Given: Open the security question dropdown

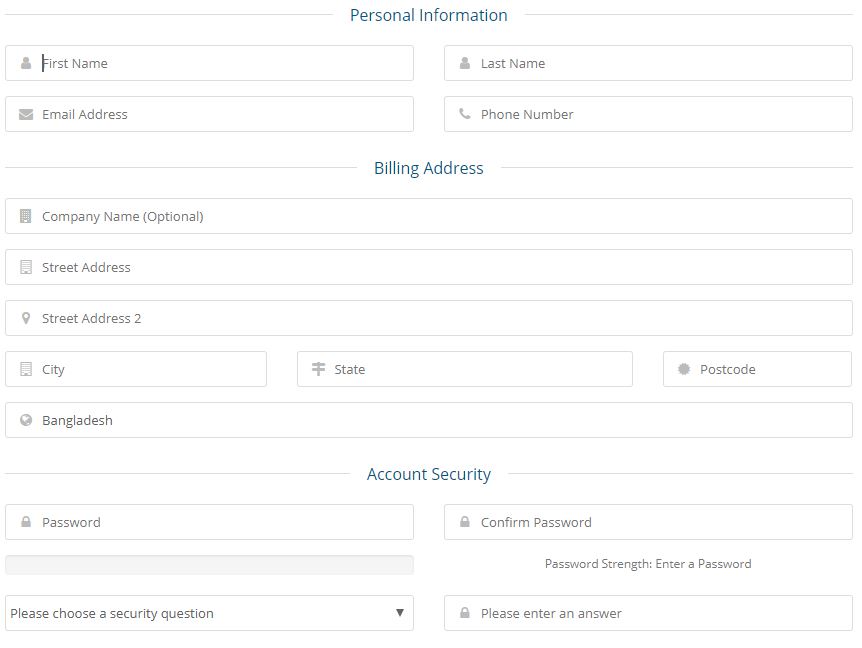Looking at the screenshot, I should pyautogui.click(x=200, y=613).
